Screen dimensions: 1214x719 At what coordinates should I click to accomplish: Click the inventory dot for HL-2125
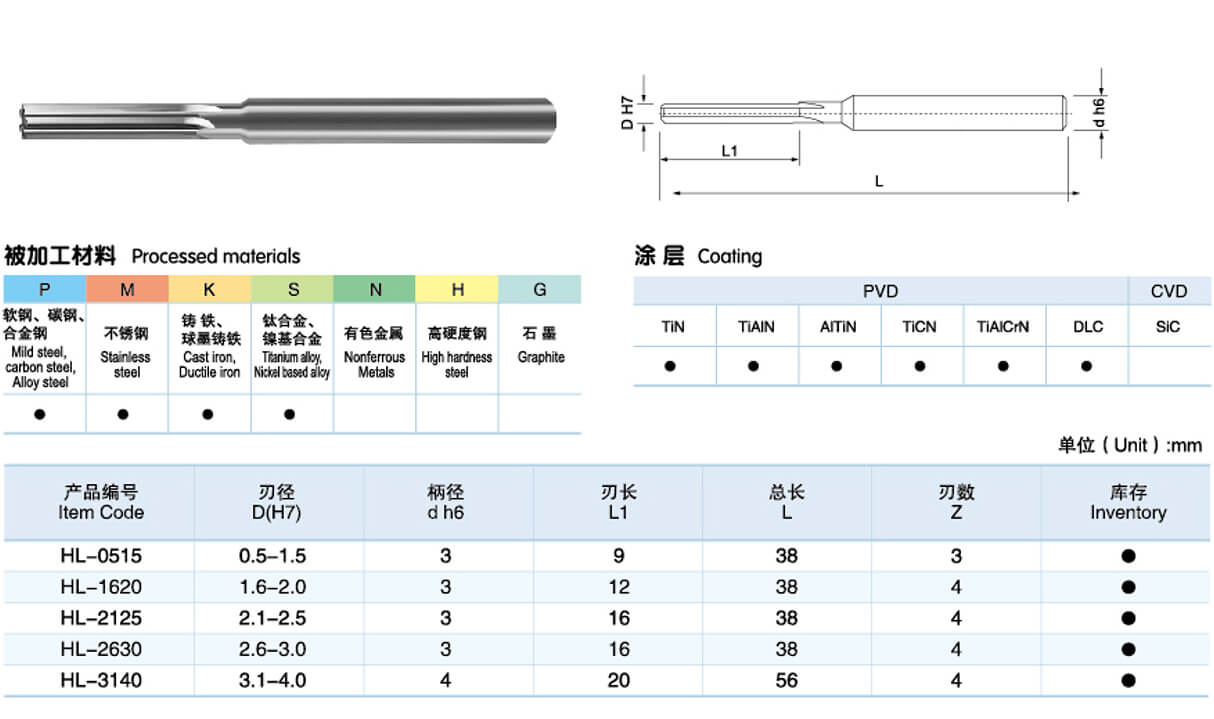pyautogui.click(x=1128, y=618)
